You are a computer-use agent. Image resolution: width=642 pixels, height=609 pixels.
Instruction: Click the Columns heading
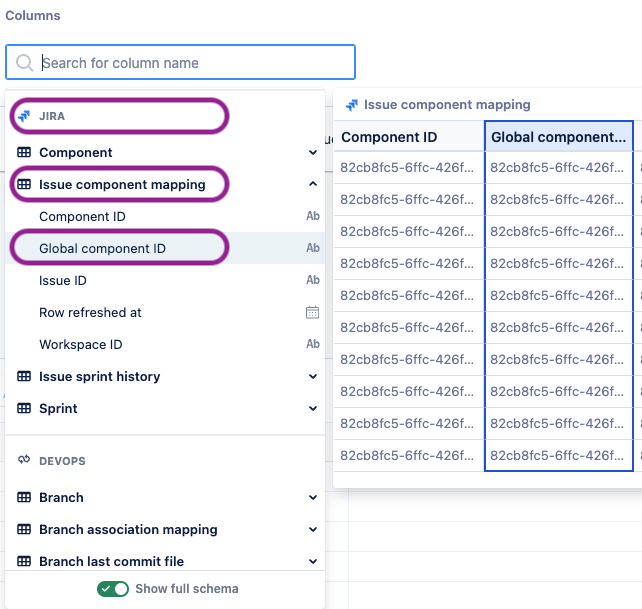33,16
